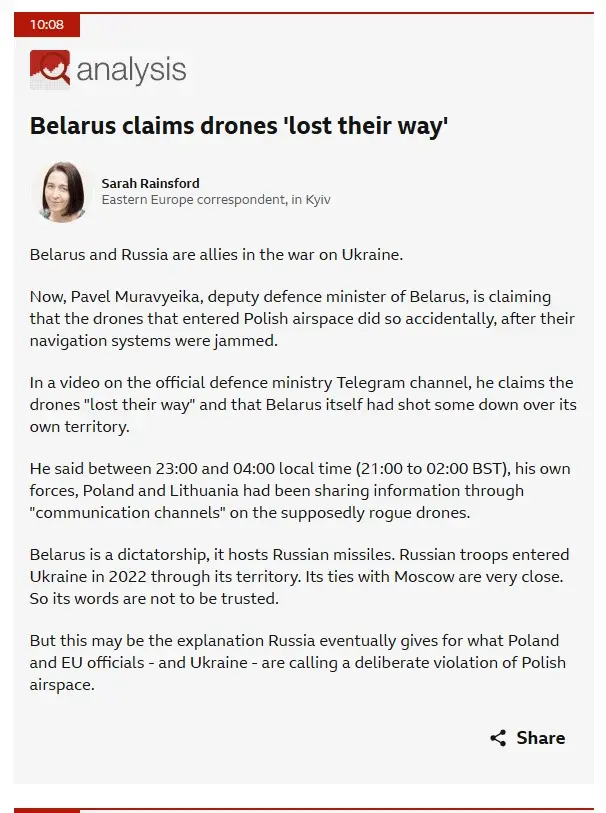Click the sentence "Belarus and Russia are allies"
Viewport: 606px width, 813px height.
[x=215, y=254]
